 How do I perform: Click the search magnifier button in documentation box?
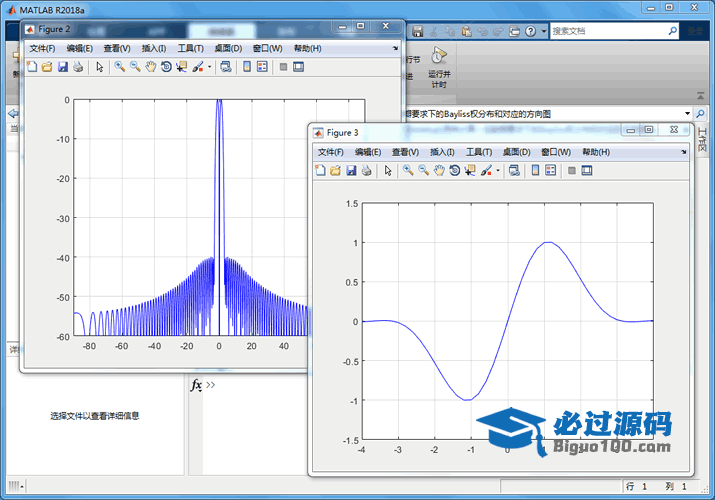[x=673, y=32]
